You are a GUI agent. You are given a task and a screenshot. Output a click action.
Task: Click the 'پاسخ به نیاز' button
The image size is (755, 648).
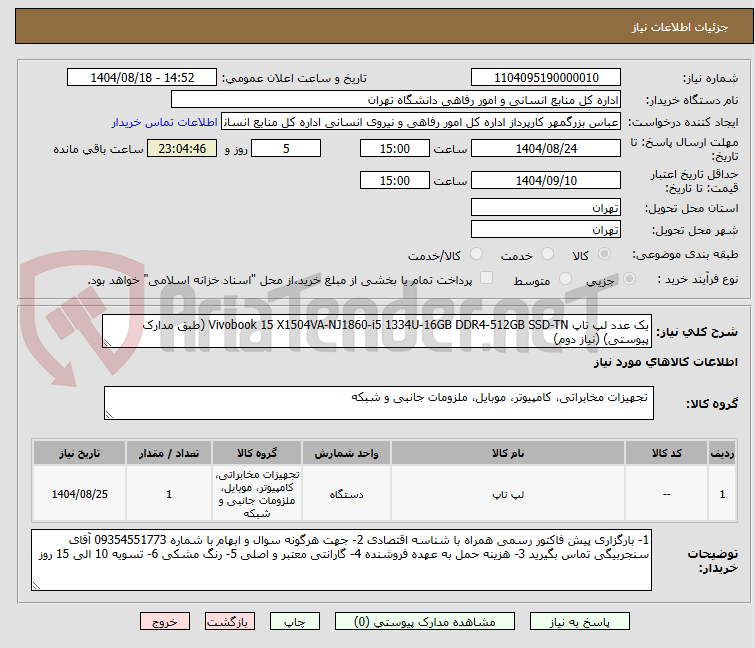click(595, 621)
